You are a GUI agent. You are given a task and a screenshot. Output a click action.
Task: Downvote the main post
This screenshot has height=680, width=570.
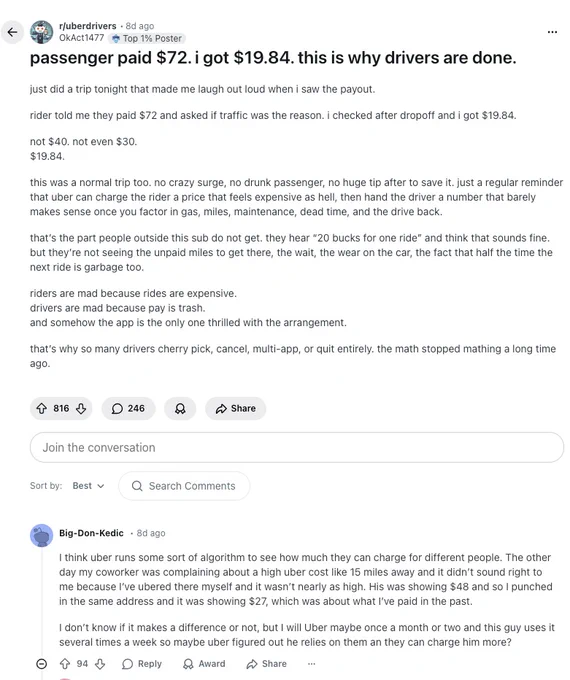tap(81, 408)
